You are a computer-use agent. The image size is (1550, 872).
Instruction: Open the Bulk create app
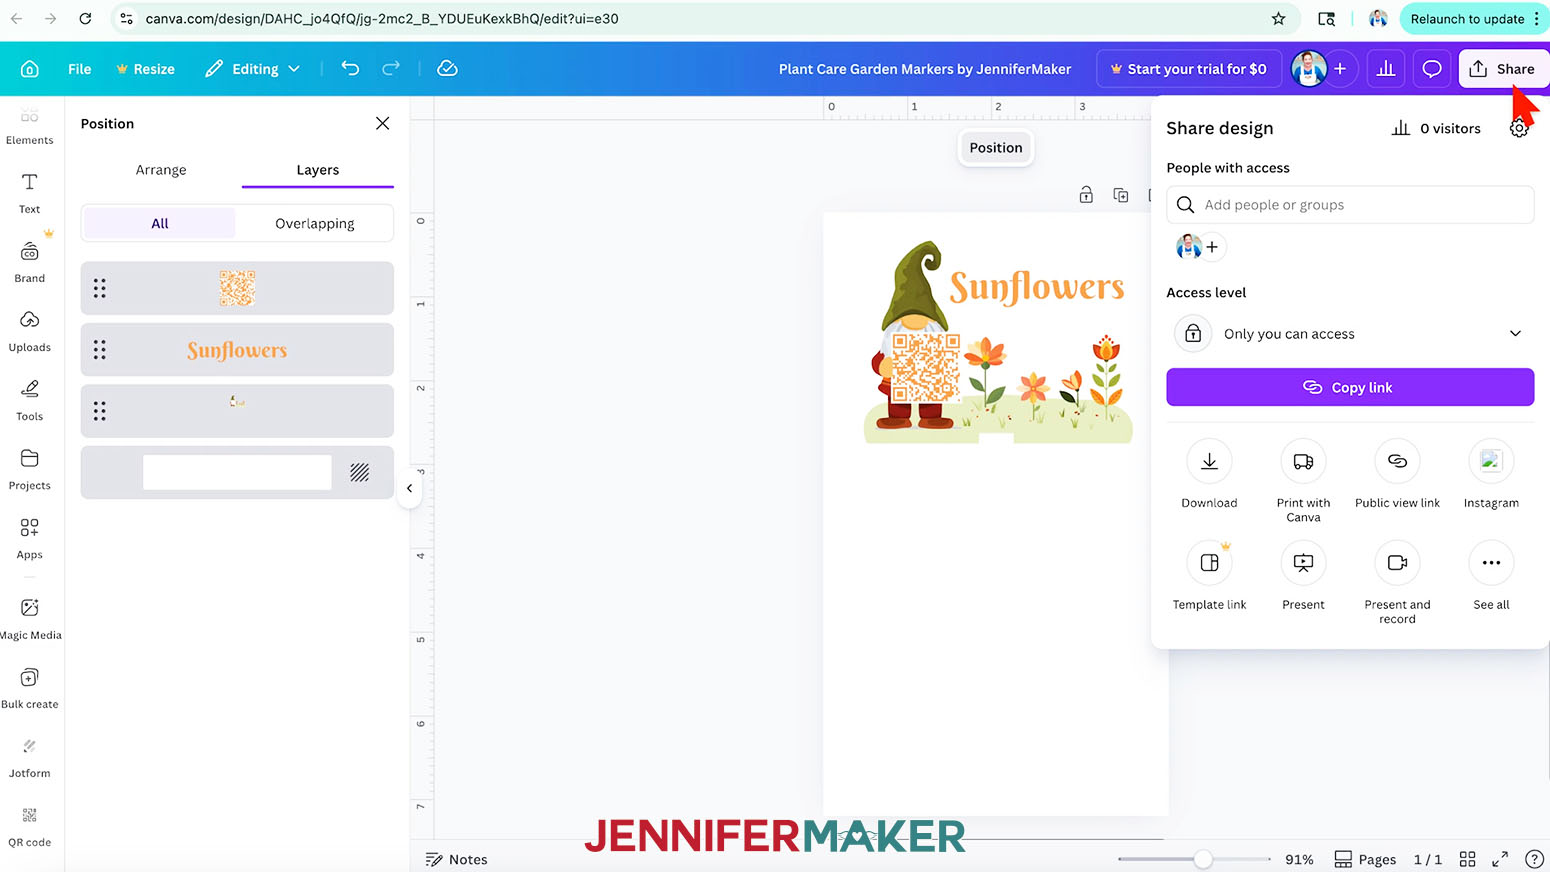tap(30, 688)
